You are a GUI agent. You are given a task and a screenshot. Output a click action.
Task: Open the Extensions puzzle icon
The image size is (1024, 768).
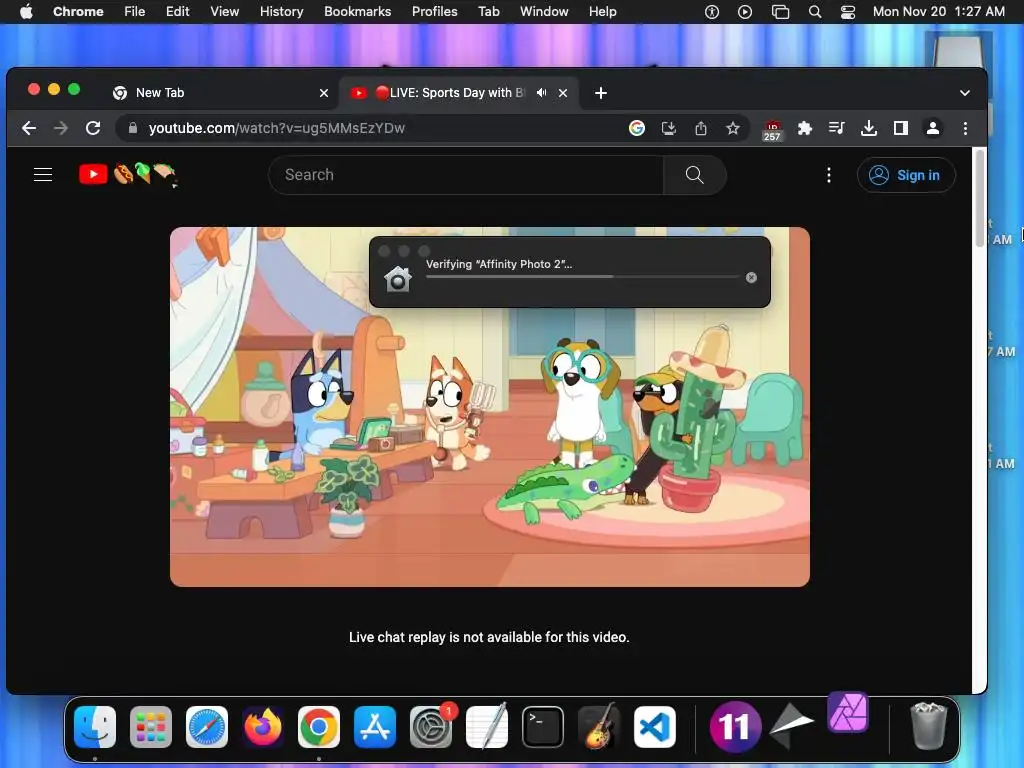pos(805,128)
